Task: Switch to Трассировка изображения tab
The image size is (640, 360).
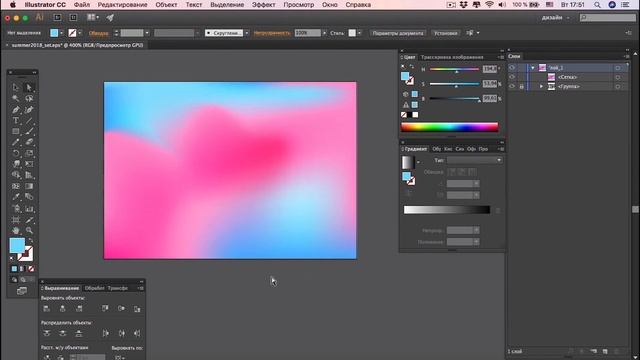Action: (452, 57)
